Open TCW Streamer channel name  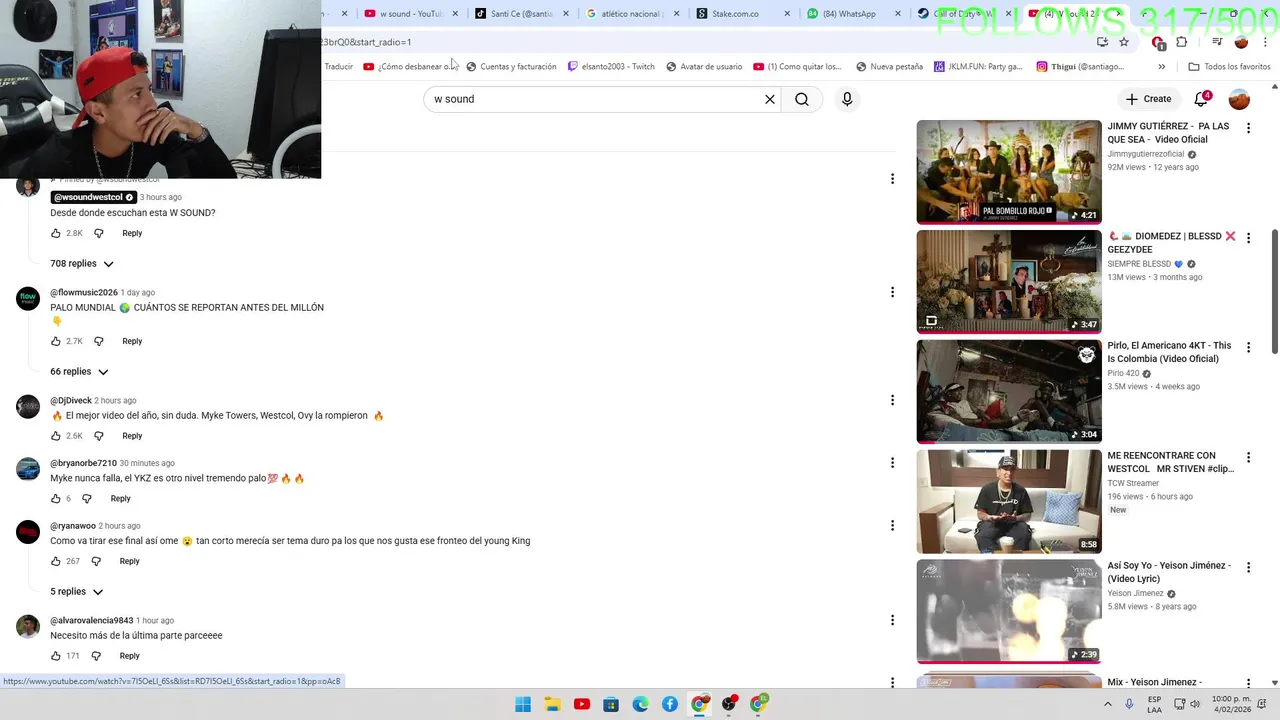tap(1133, 483)
